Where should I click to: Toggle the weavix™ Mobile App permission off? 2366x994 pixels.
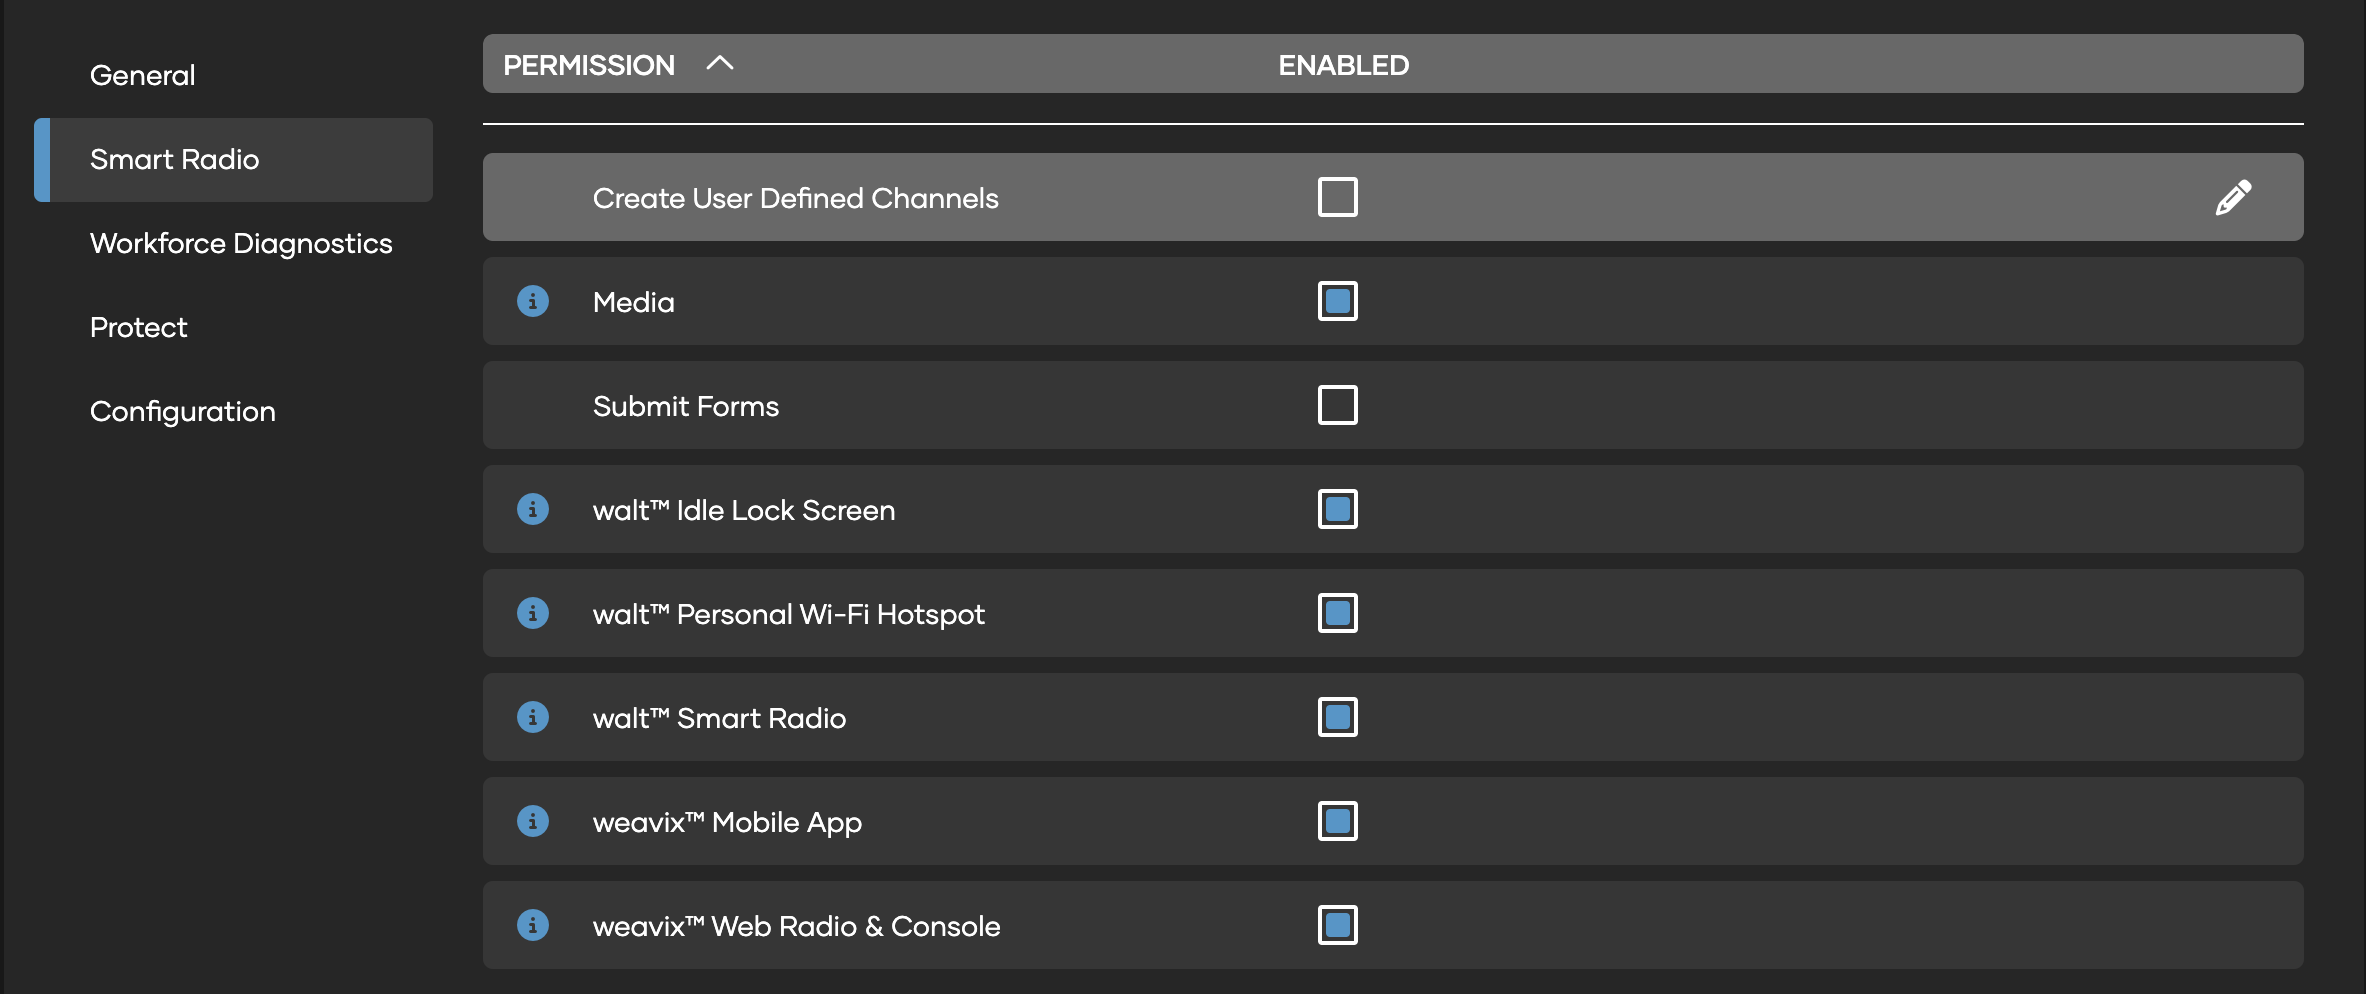[x=1337, y=821]
